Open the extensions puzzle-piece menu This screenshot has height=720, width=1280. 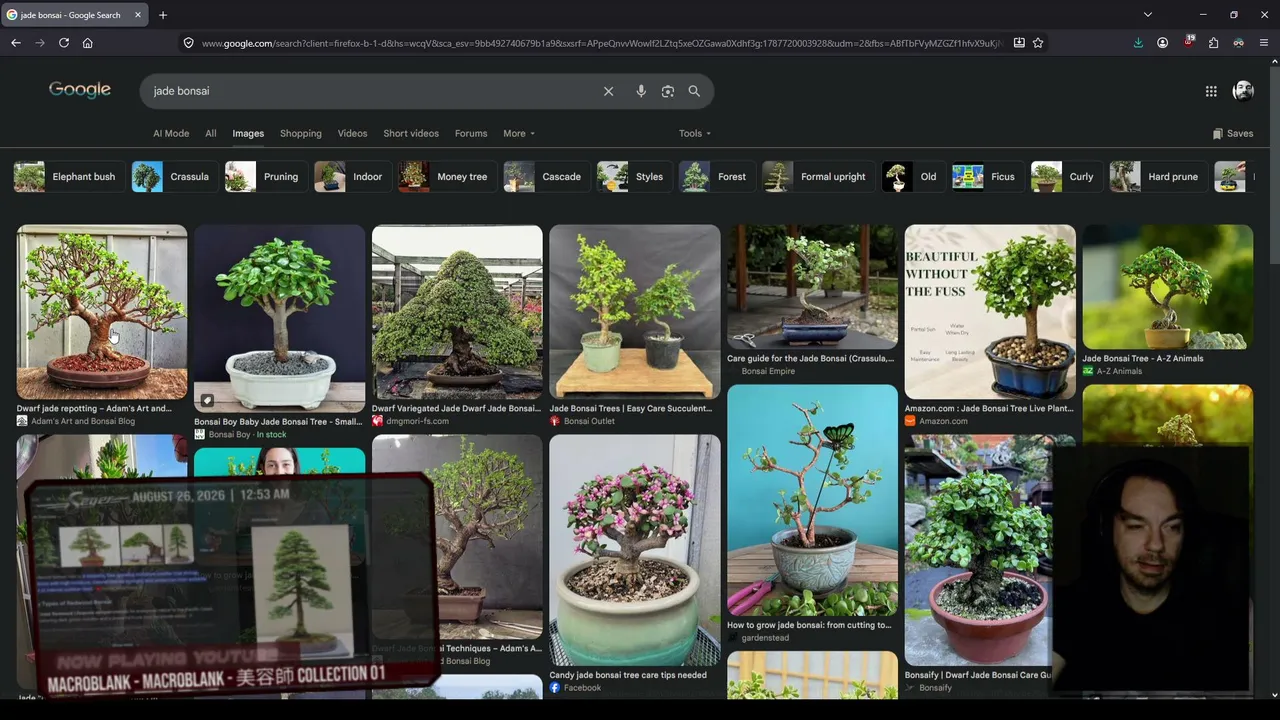[x=1213, y=43]
